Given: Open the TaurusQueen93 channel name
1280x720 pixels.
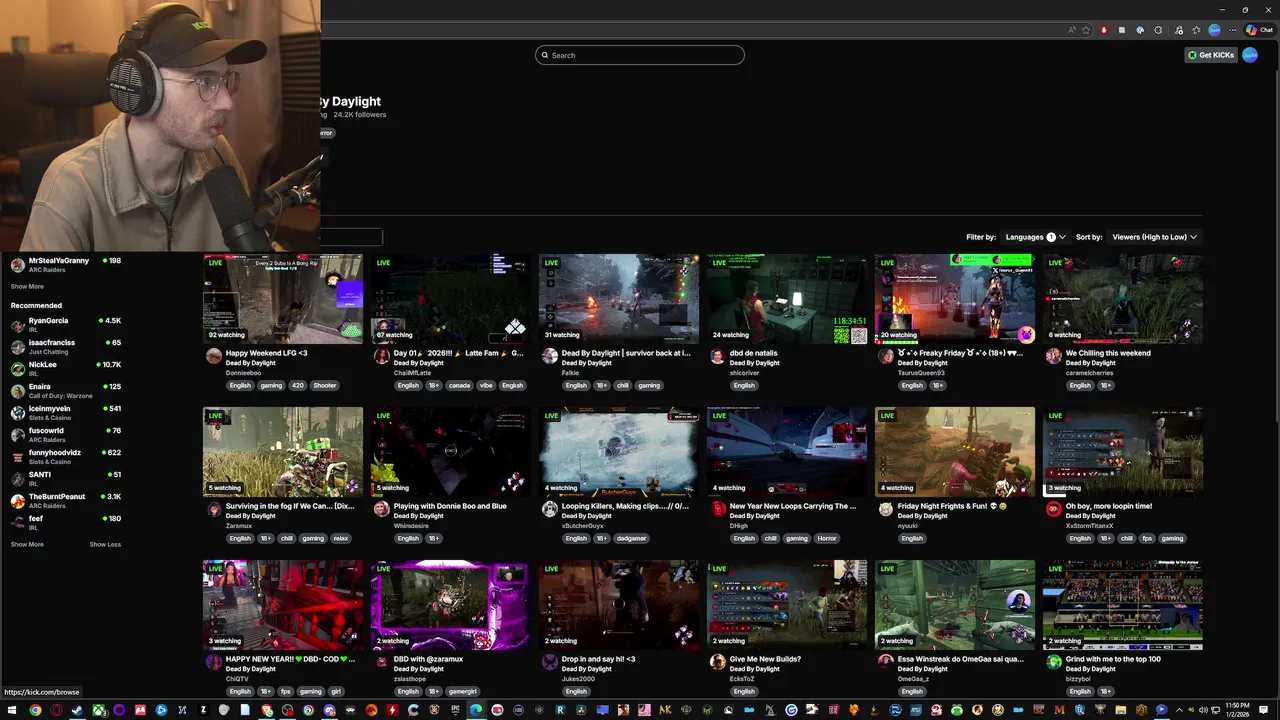Looking at the screenshot, I should [x=921, y=373].
